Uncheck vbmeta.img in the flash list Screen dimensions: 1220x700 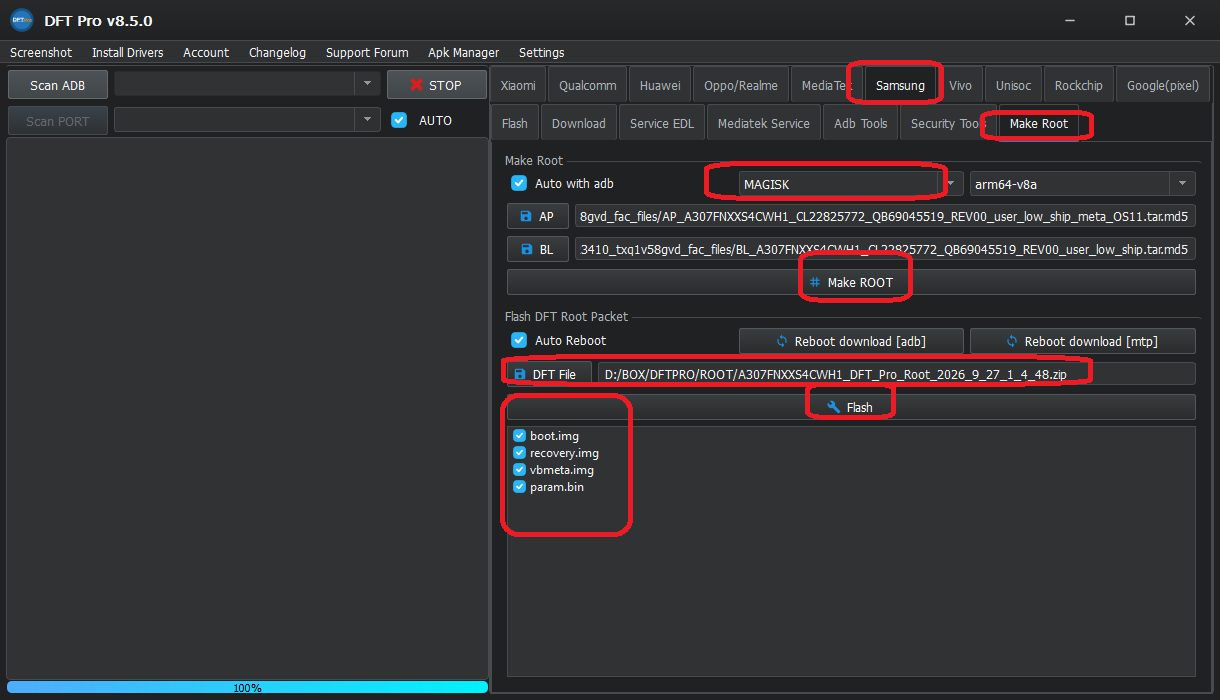pos(520,470)
